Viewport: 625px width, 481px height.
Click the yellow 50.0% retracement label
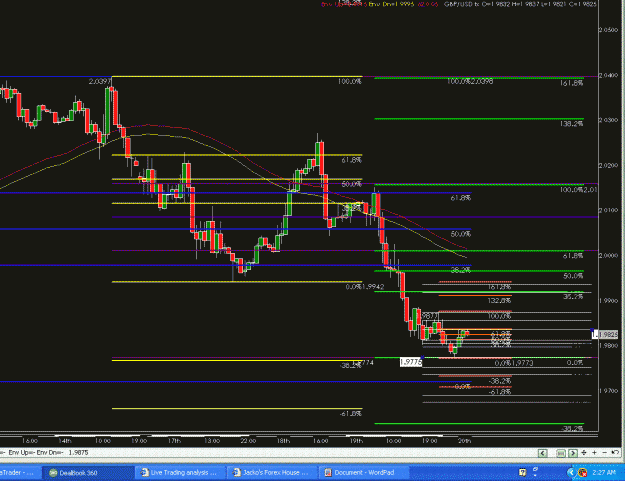[x=352, y=184]
